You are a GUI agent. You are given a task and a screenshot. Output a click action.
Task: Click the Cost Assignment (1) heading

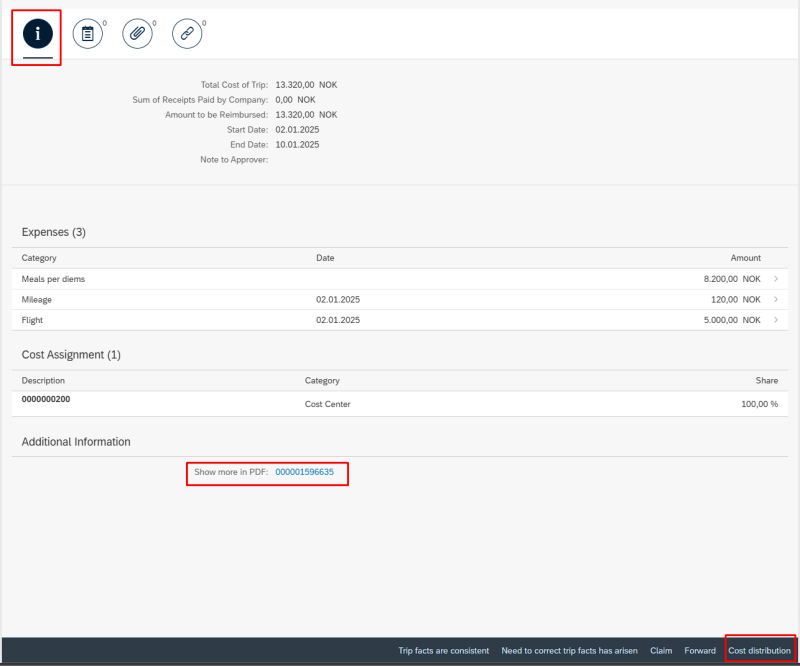point(71,355)
